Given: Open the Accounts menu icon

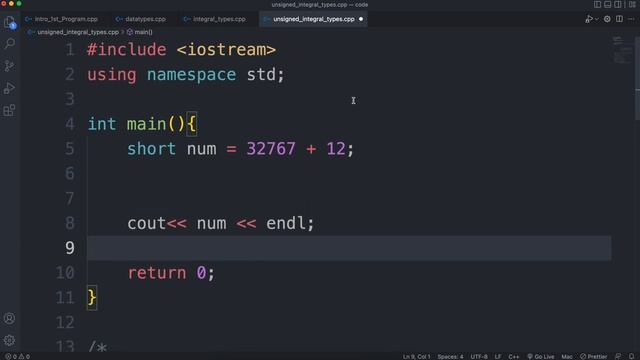Looking at the screenshot, I should click(9, 318).
